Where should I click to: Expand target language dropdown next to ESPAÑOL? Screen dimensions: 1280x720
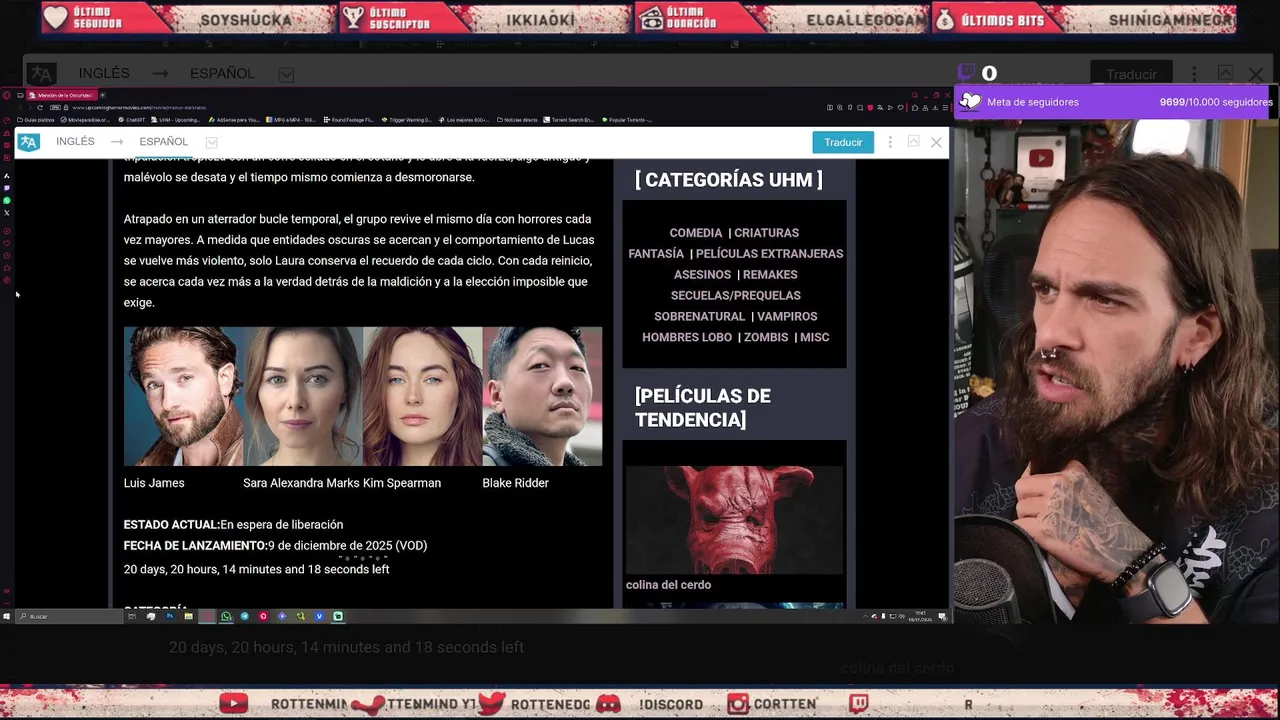(x=211, y=142)
